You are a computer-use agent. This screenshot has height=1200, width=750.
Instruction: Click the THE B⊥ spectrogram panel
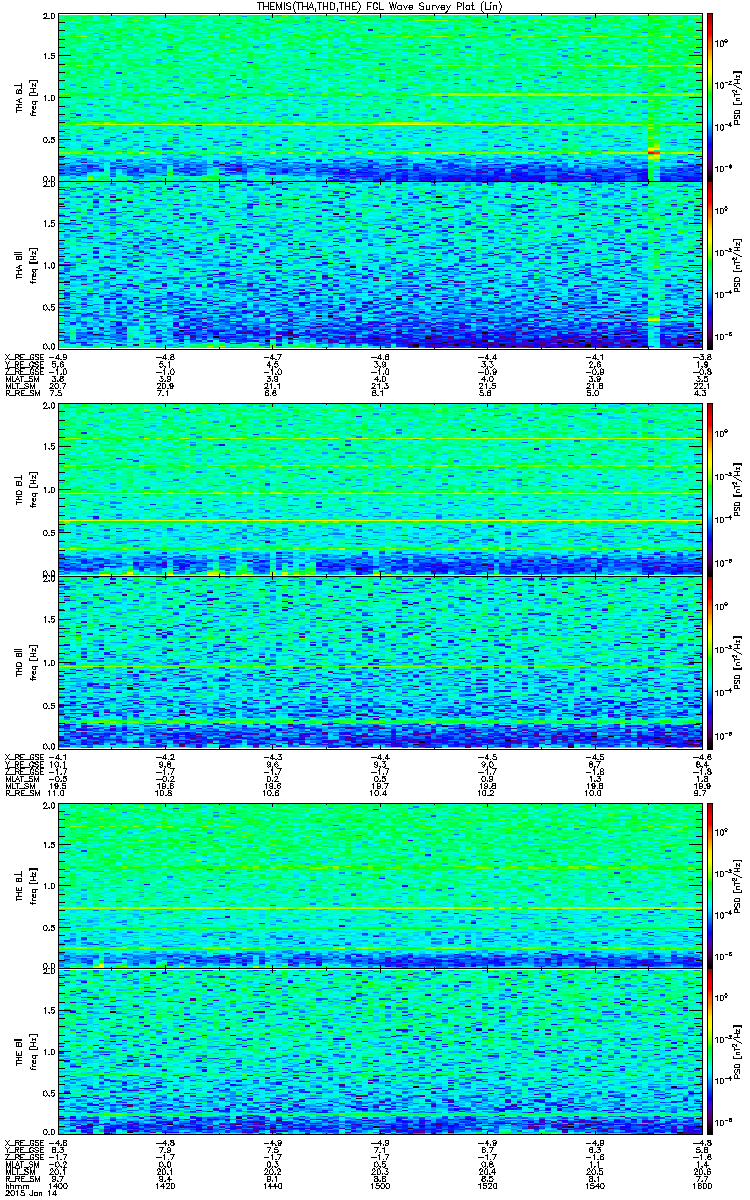point(381,884)
